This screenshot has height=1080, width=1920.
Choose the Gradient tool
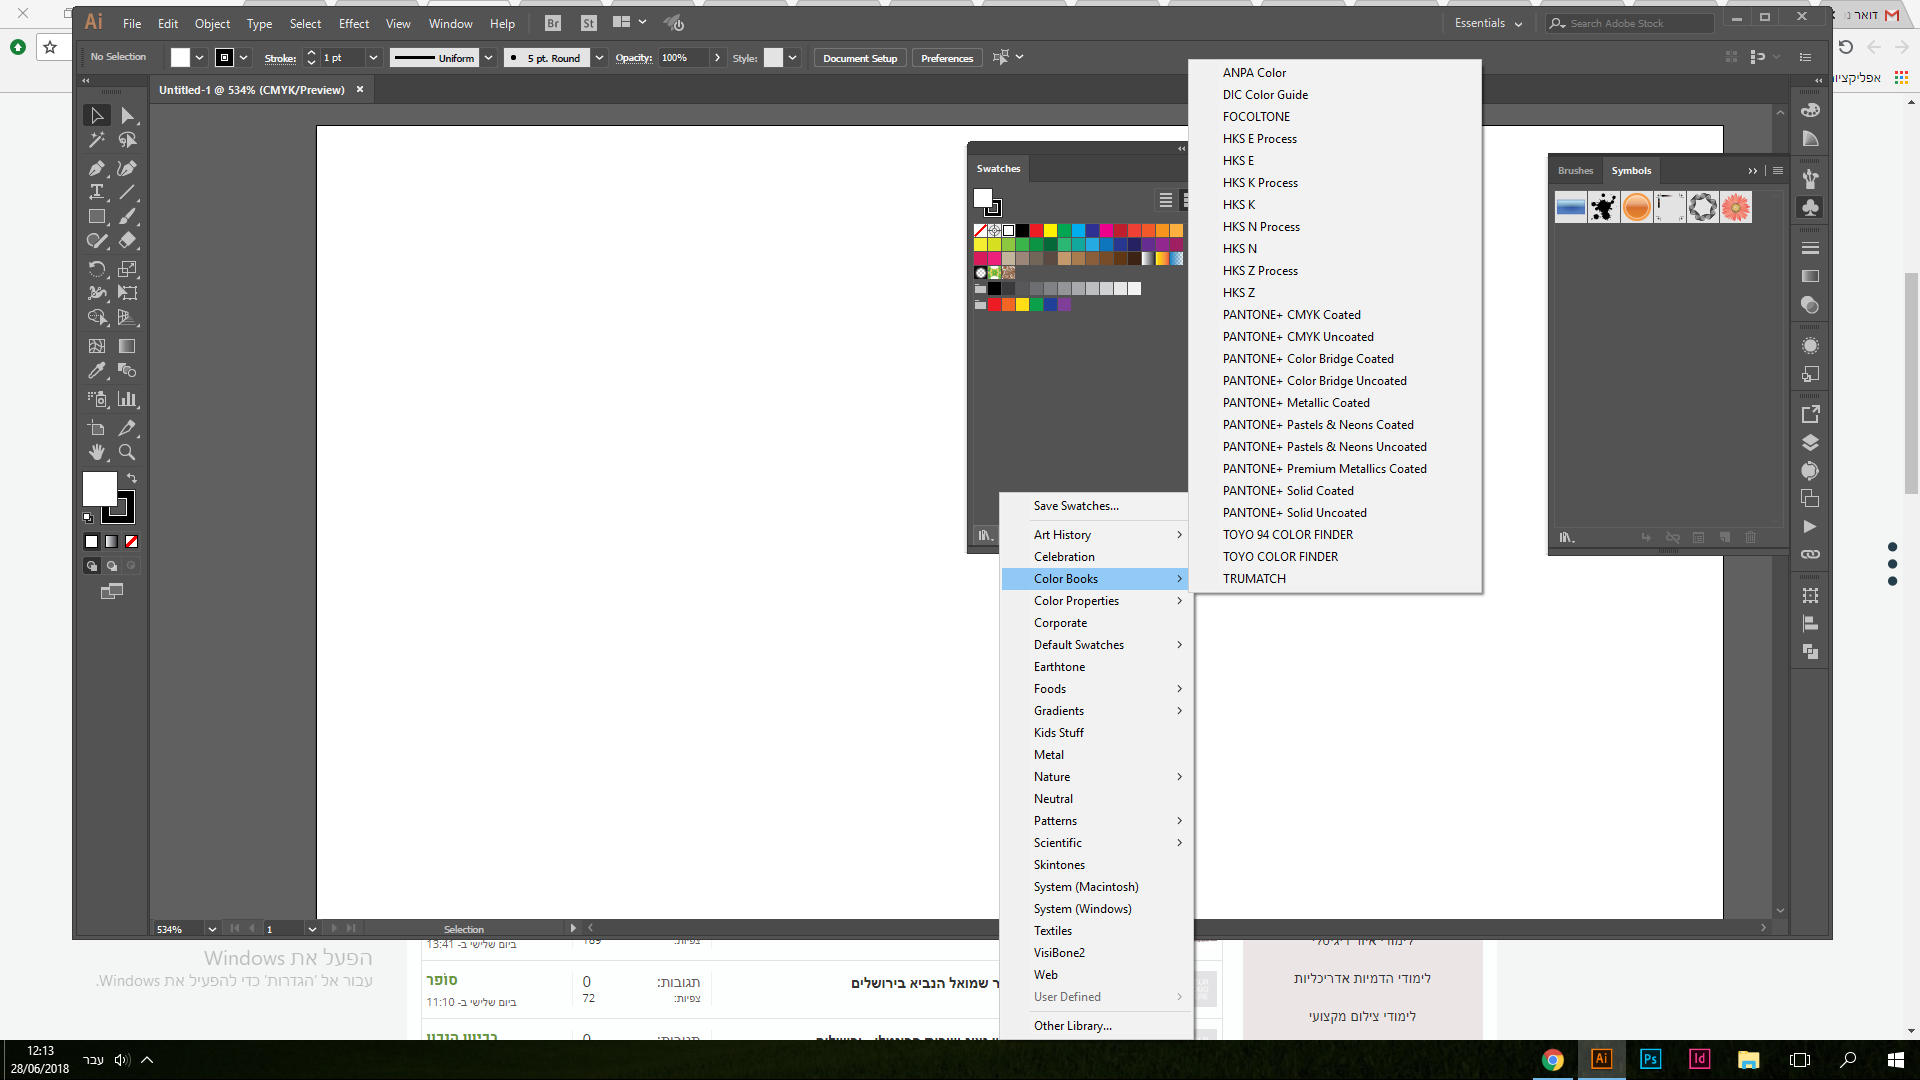127,346
